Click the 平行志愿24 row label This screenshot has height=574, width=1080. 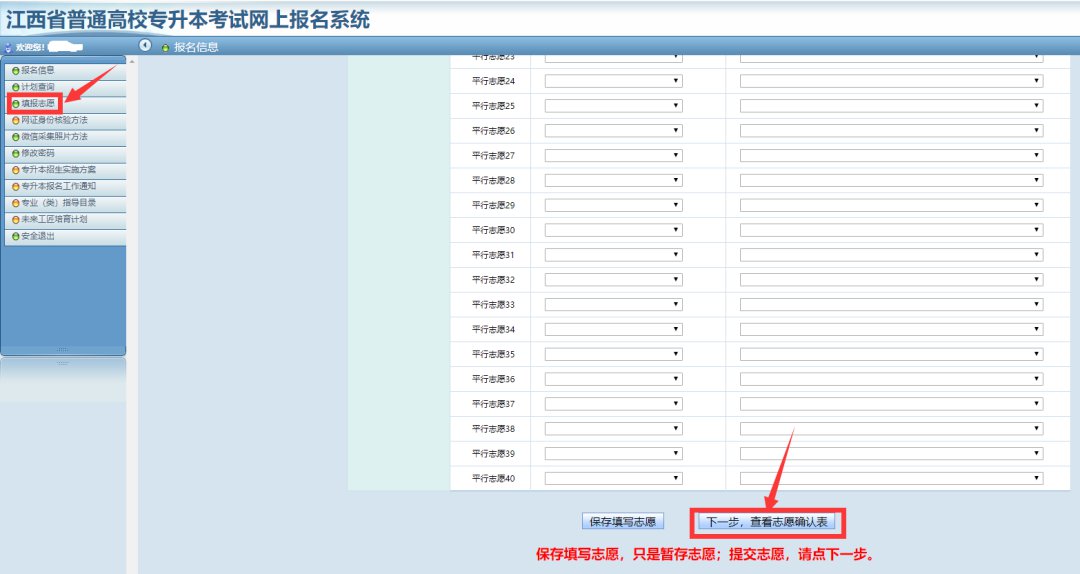[493, 81]
